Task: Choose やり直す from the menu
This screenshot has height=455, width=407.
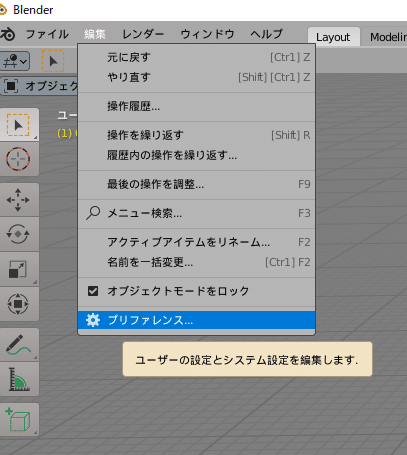Action: (196, 77)
